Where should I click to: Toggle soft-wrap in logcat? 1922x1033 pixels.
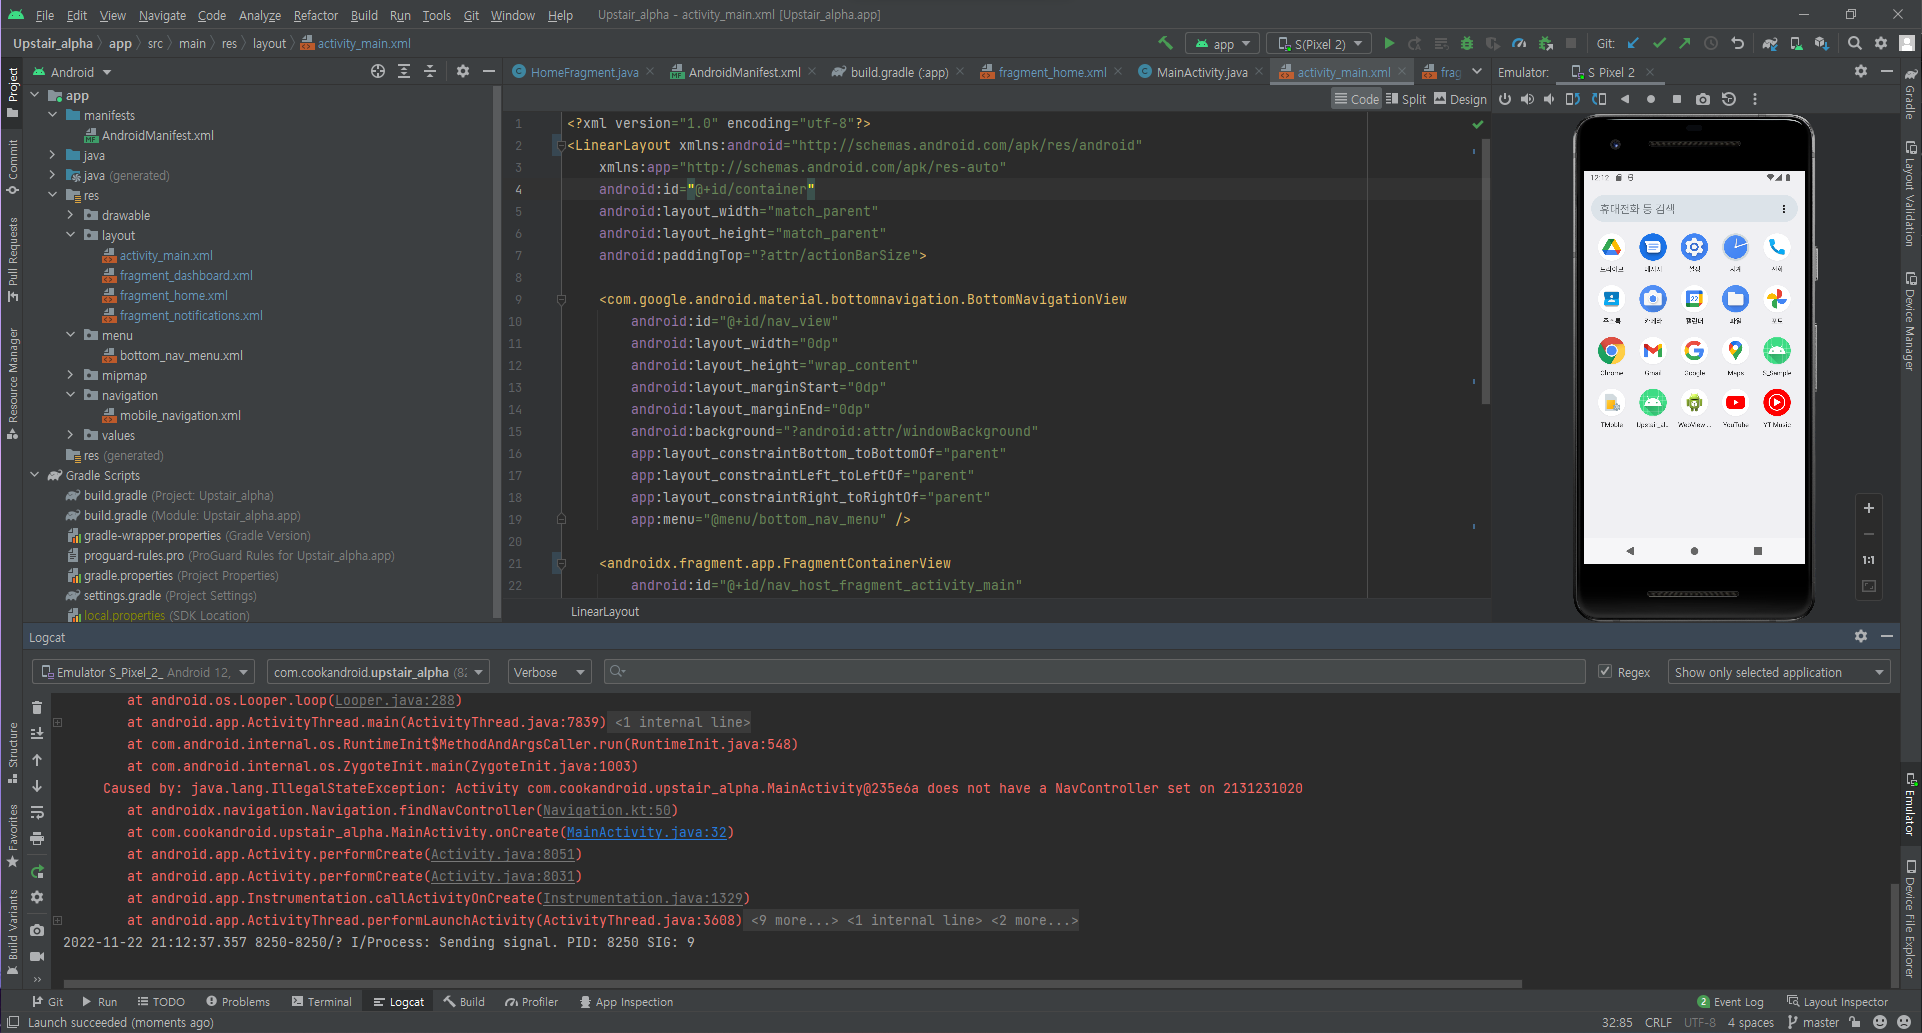tap(37, 812)
